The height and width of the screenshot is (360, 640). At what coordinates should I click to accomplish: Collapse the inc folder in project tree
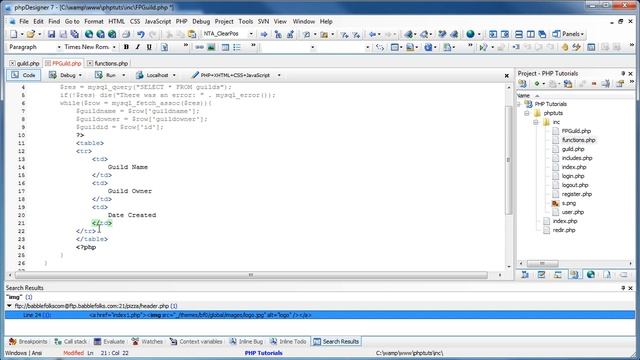(536, 122)
